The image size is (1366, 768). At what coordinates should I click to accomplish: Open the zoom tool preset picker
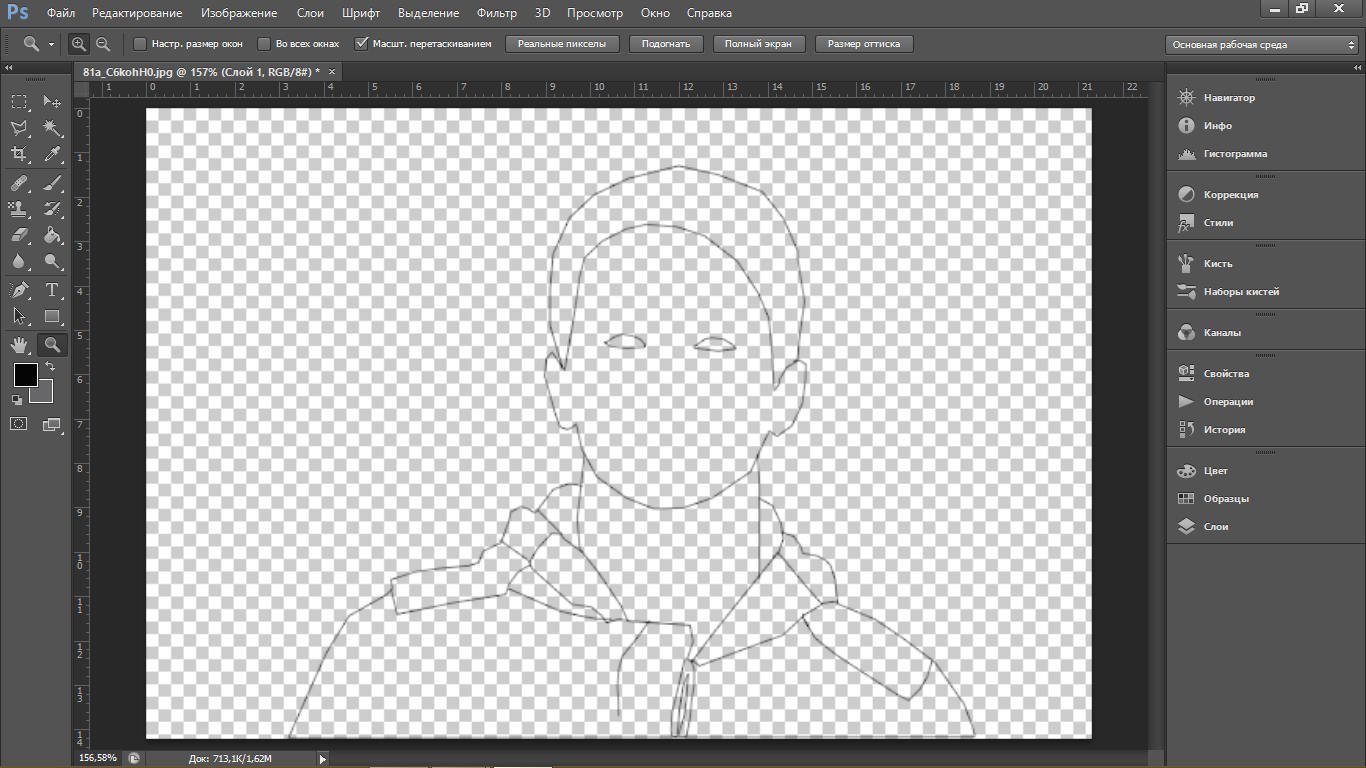(x=38, y=44)
